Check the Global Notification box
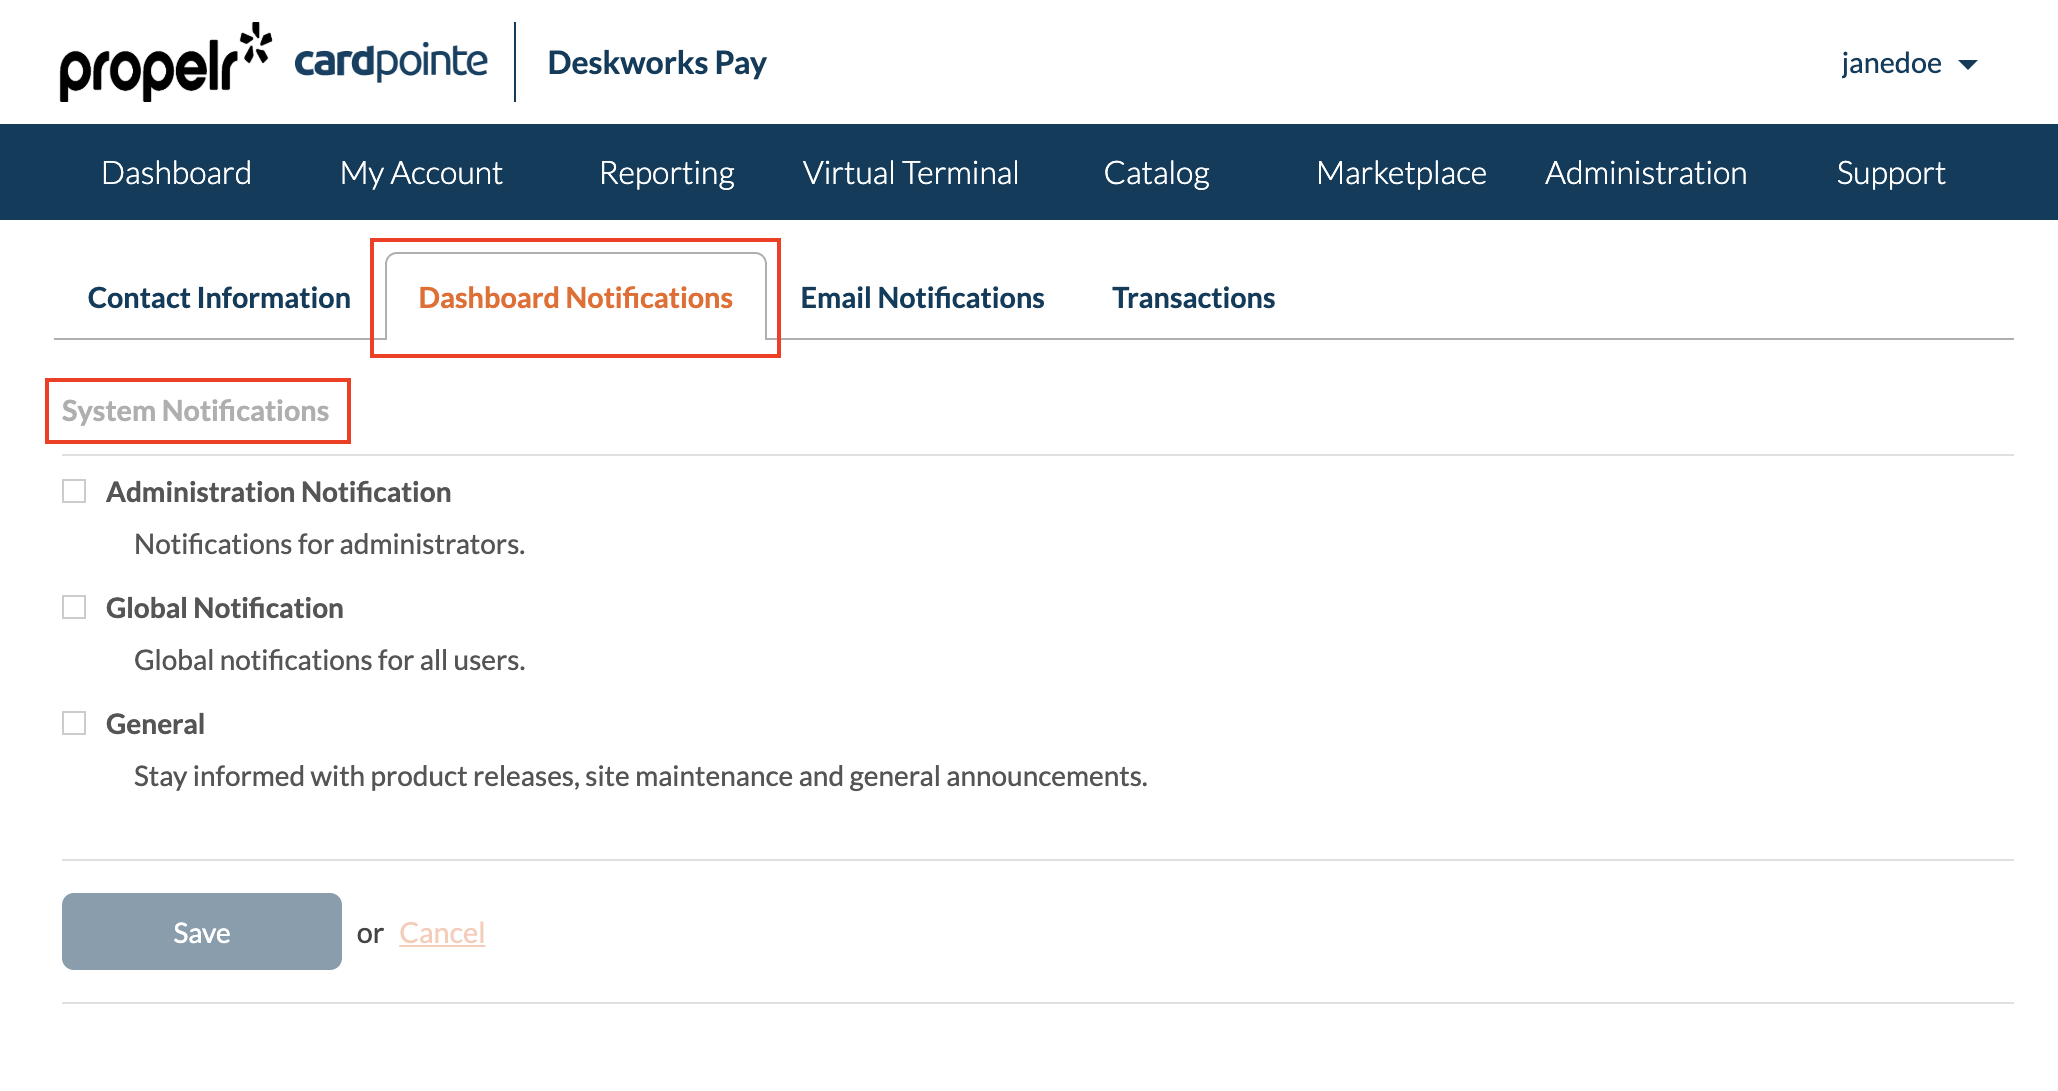The height and width of the screenshot is (1091, 2058). pyautogui.click(x=74, y=608)
